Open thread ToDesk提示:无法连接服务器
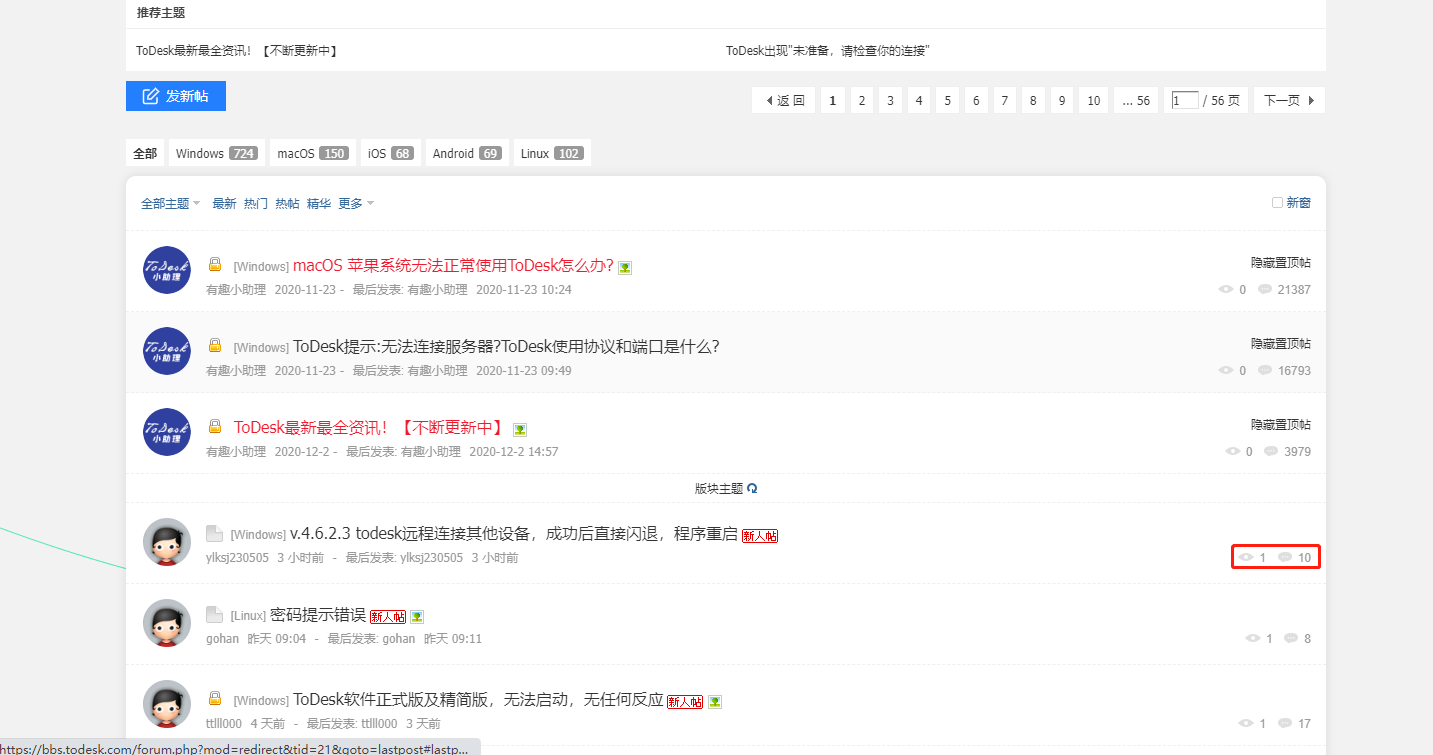The height and width of the screenshot is (755, 1433). pos(506,346)
